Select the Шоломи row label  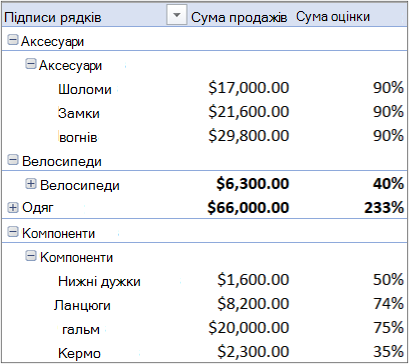85,89
